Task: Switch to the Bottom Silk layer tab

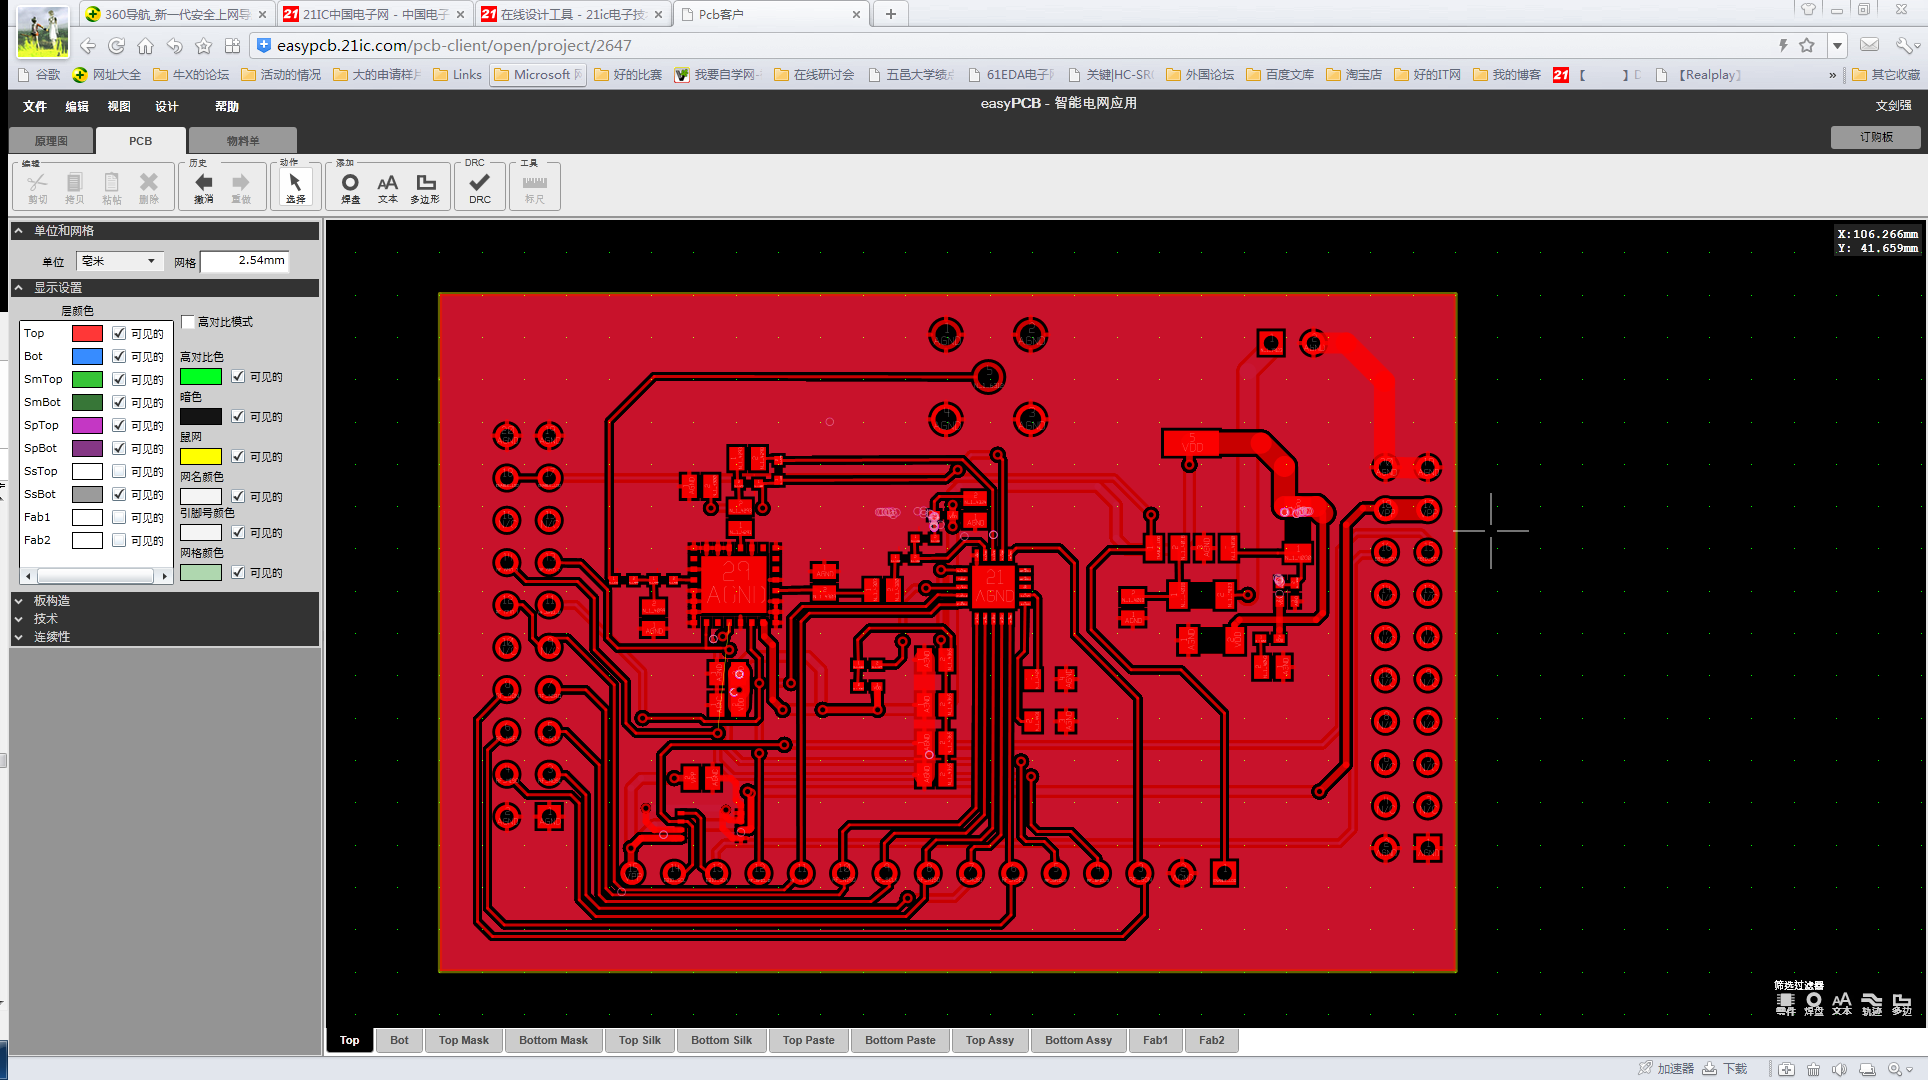Action: [x=721, y=1040]
